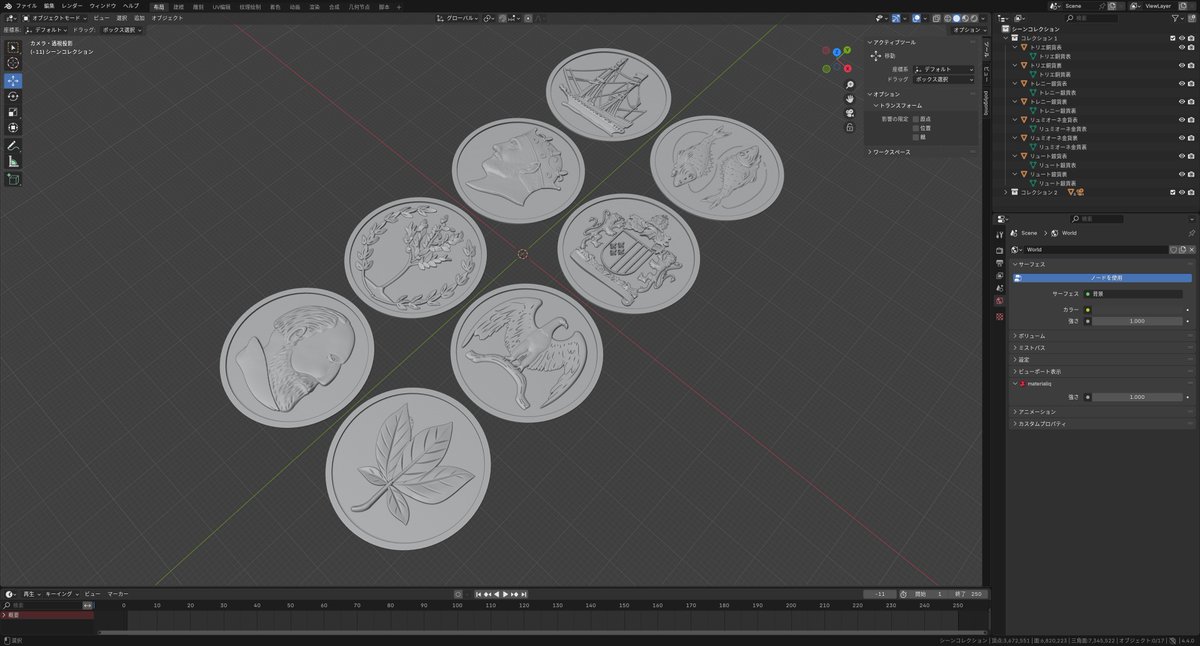Open the Texture properties tab icon

click(999, 316)
